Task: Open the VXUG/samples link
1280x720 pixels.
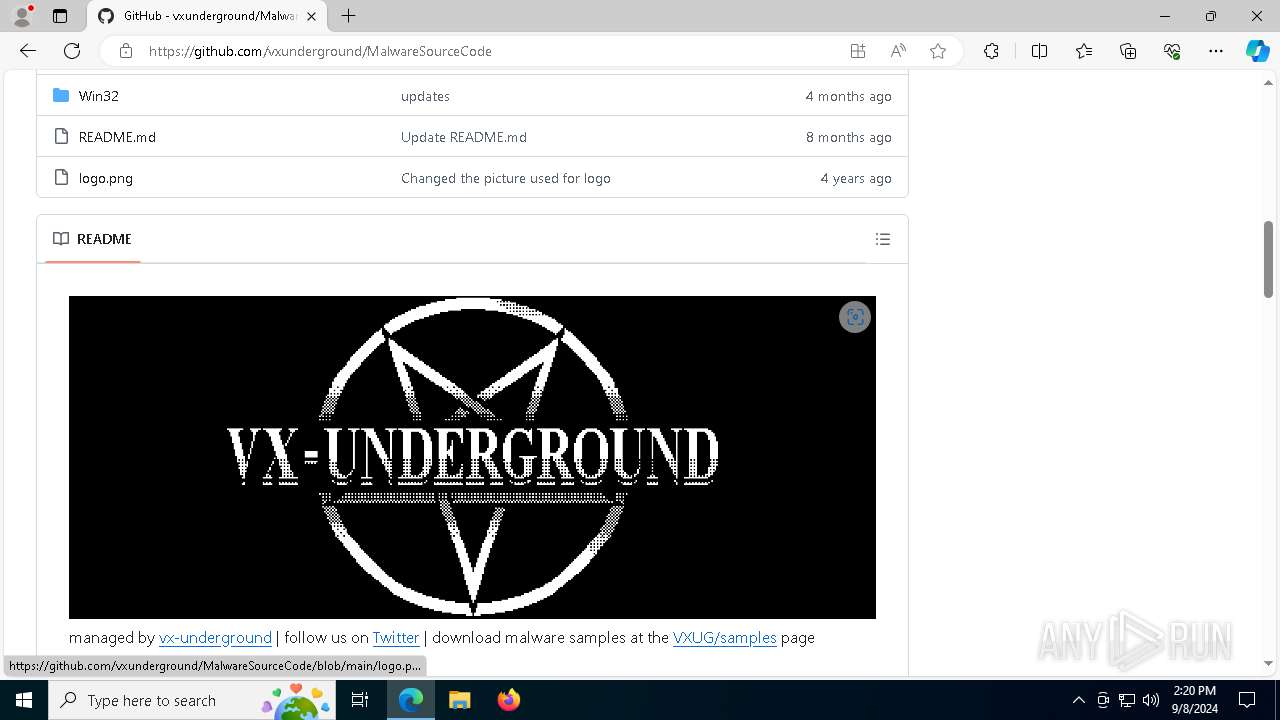Action: click(x=725, y=637)
